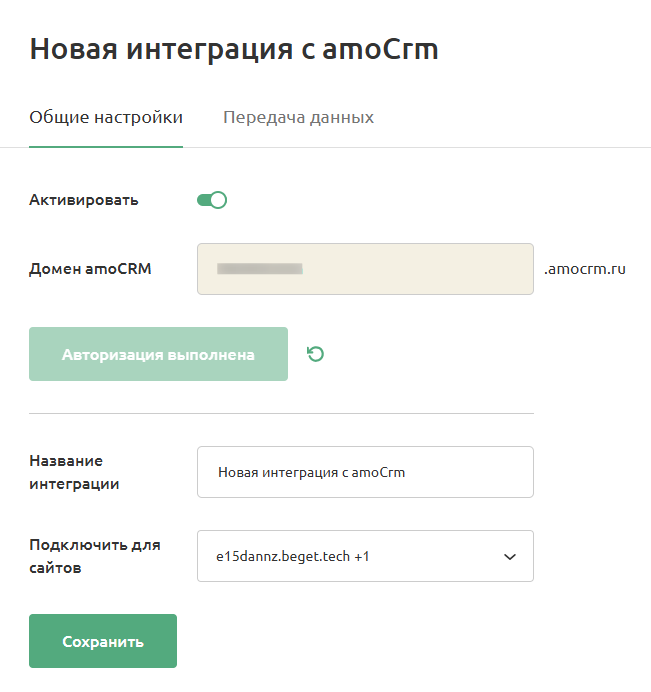
Task: Click the Название интеграции label
Action: tap(75, 472)
